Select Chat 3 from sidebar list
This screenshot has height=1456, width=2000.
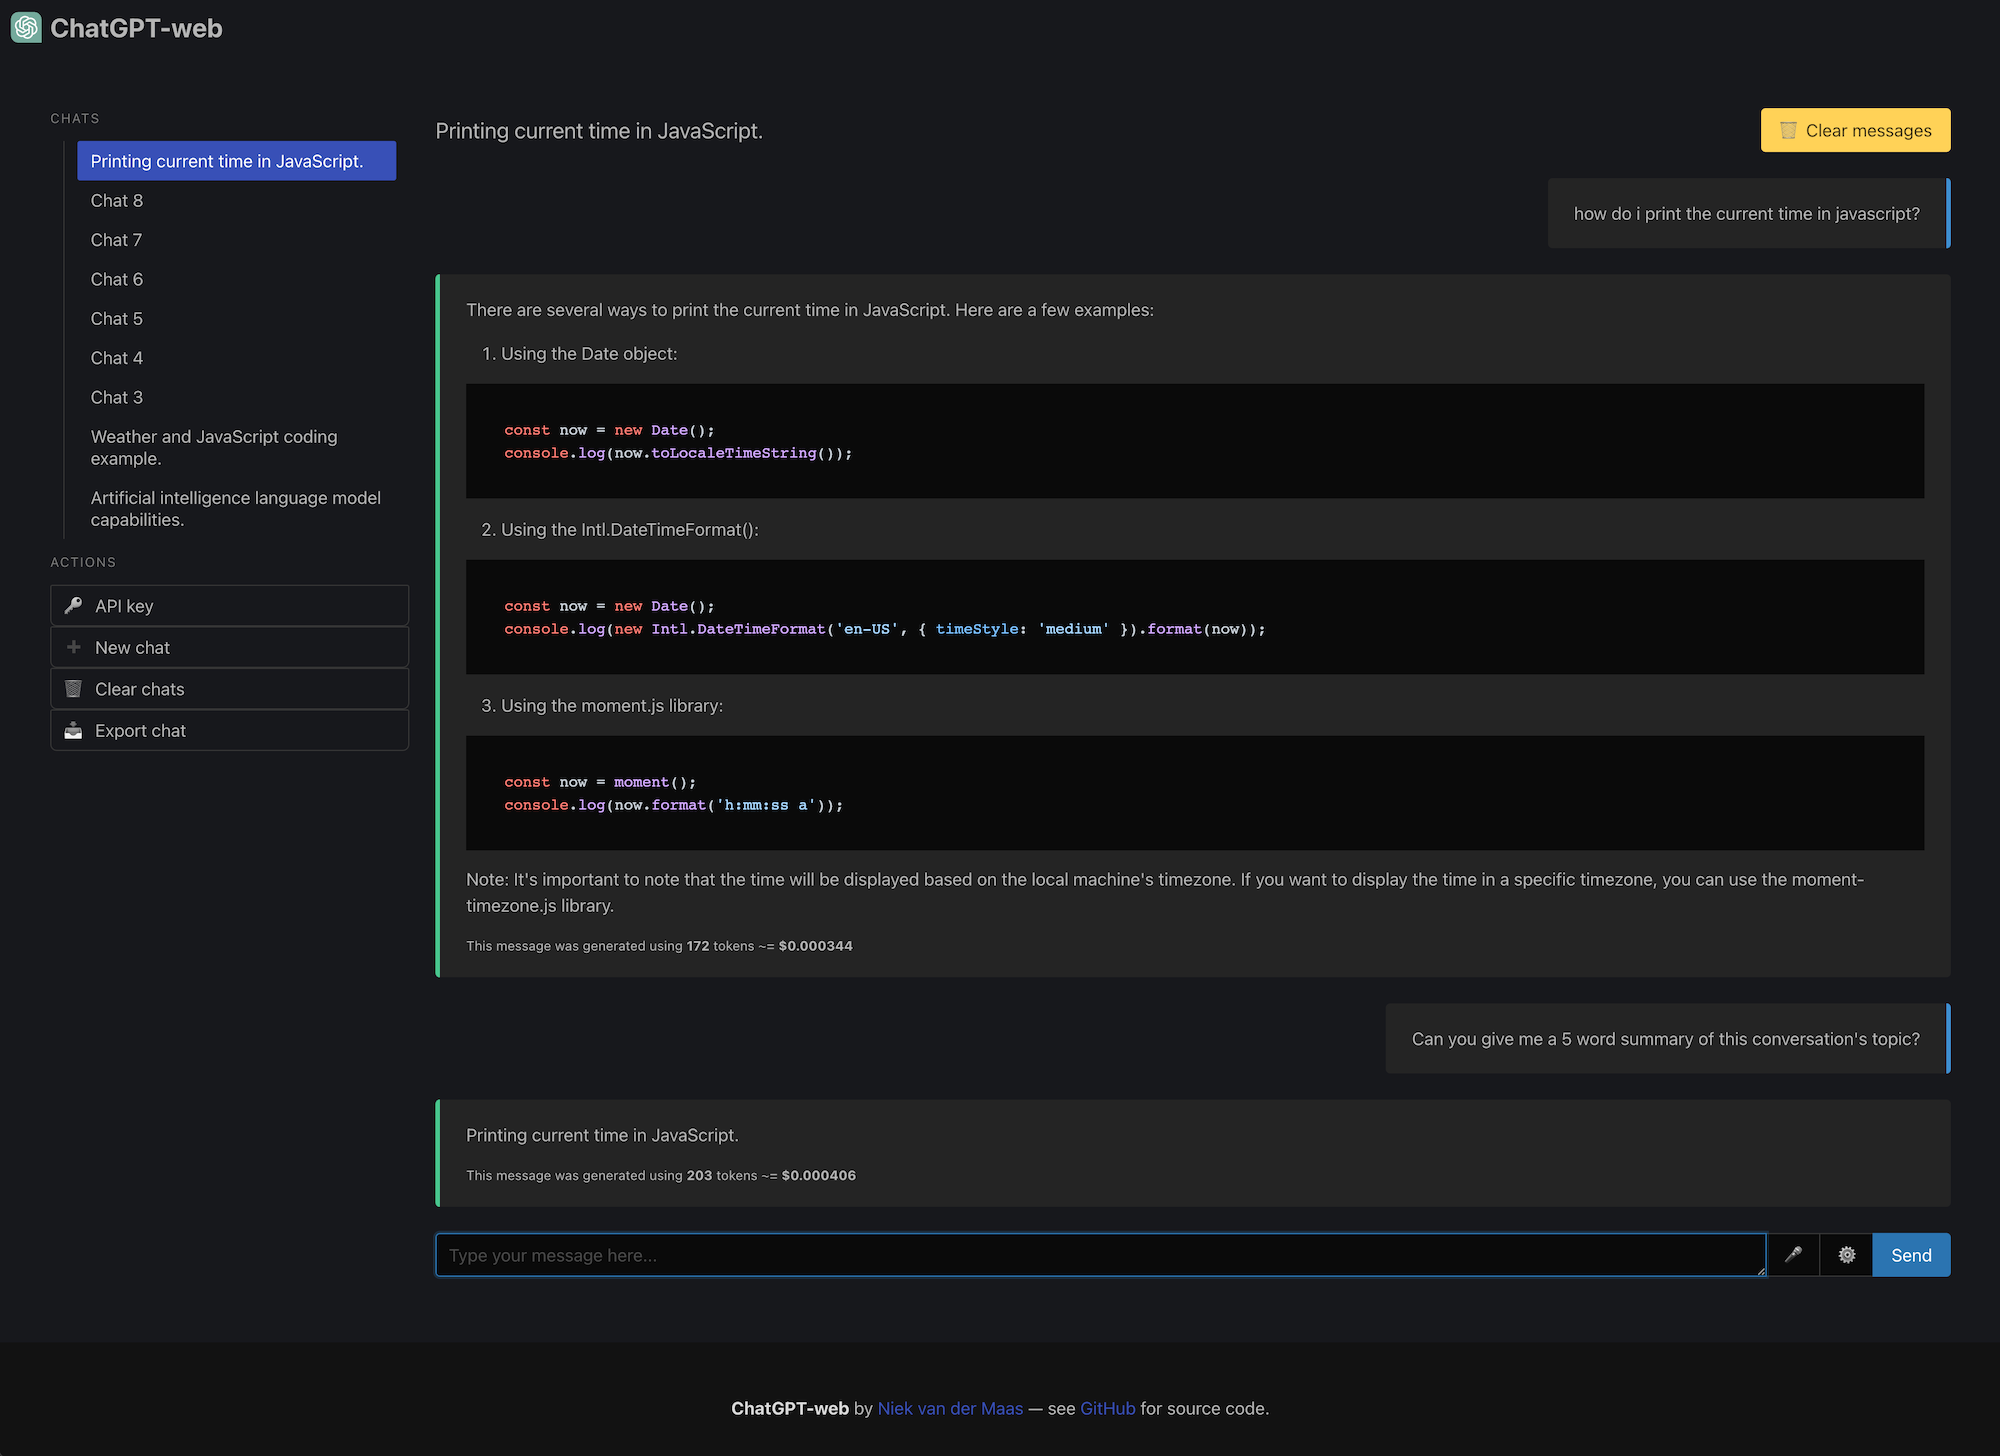pyautogui.click(x=116, y=396)
